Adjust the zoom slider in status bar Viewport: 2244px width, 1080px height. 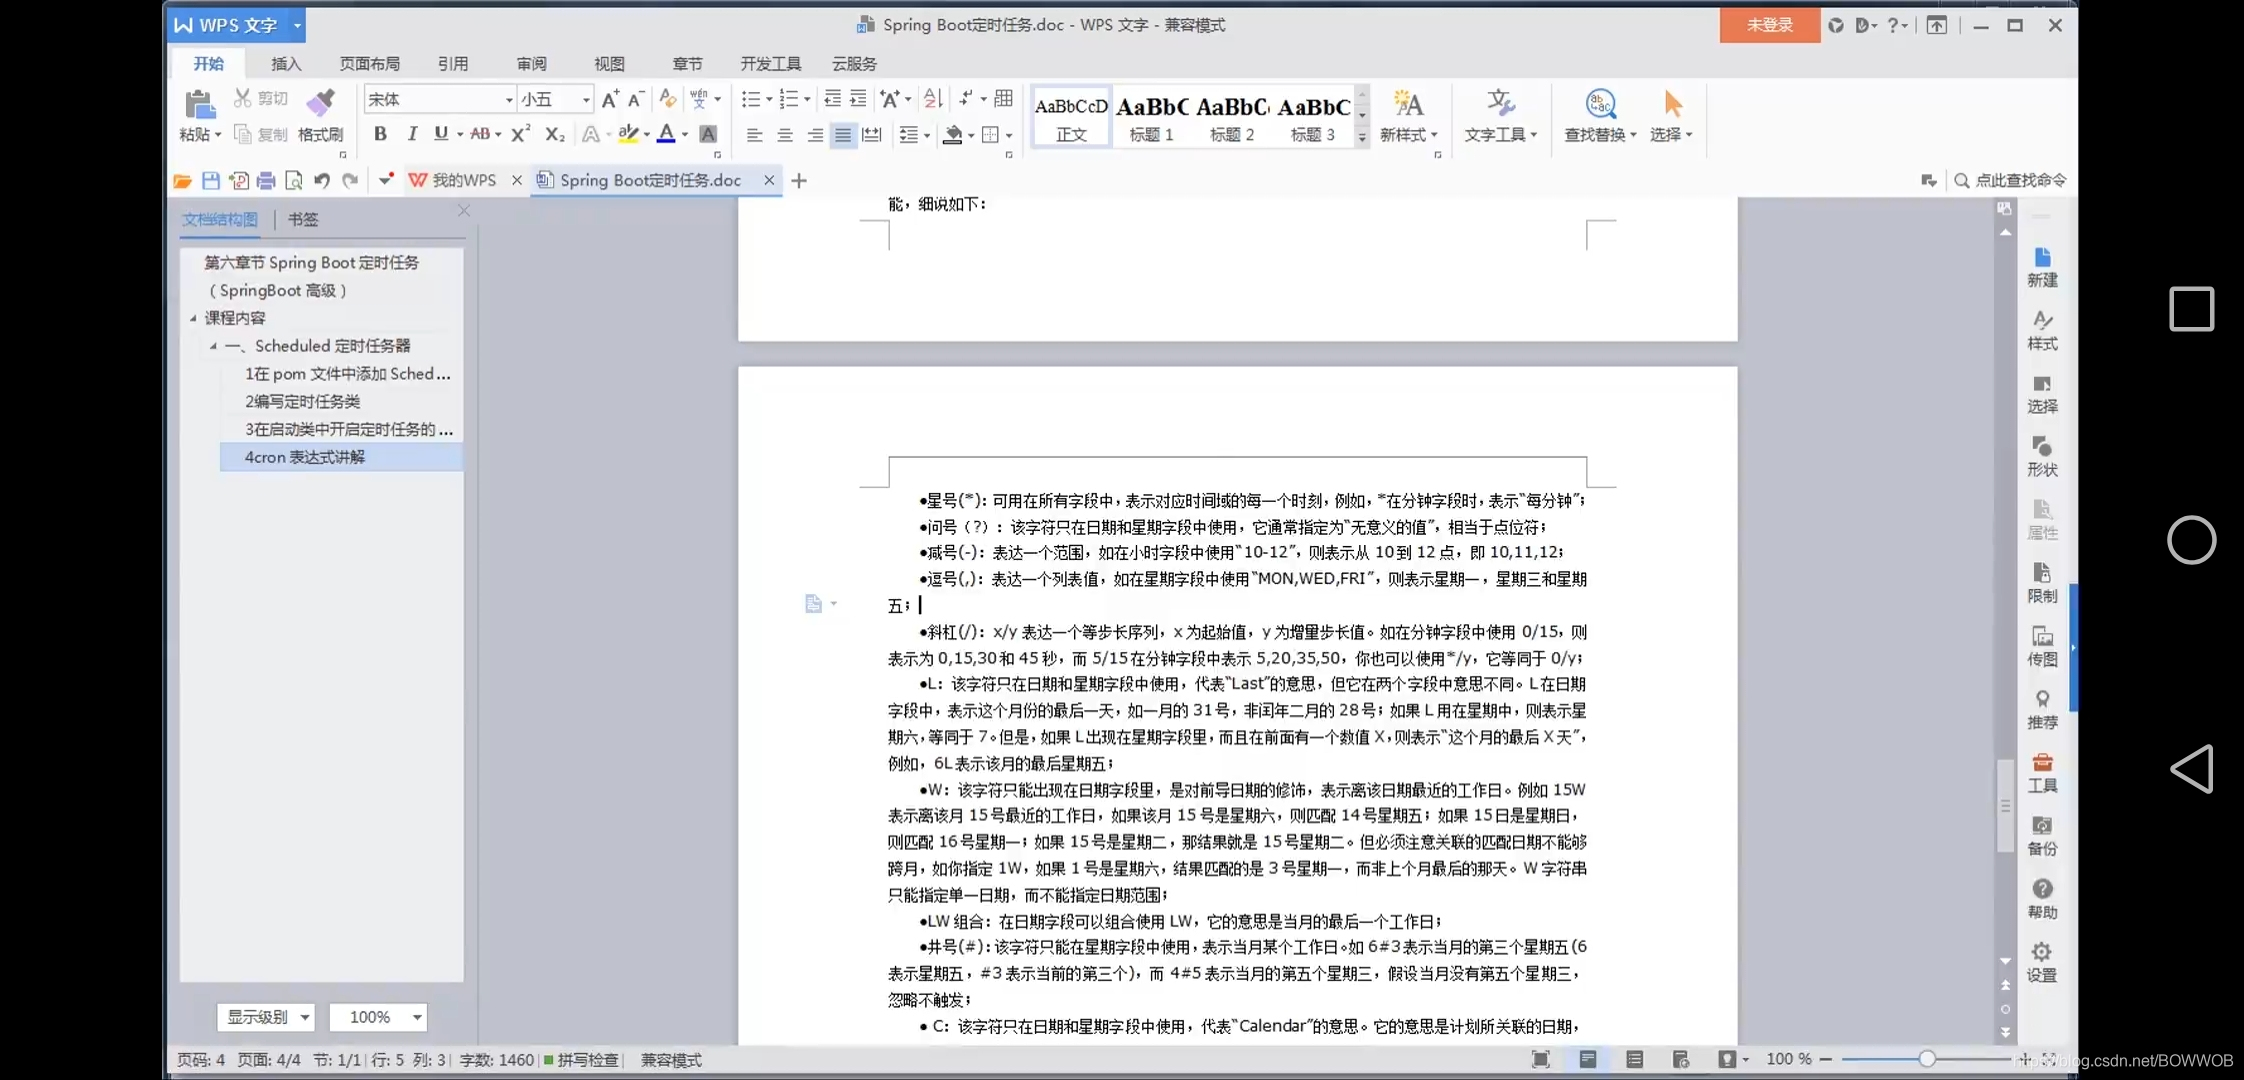click(1926, 1059)
